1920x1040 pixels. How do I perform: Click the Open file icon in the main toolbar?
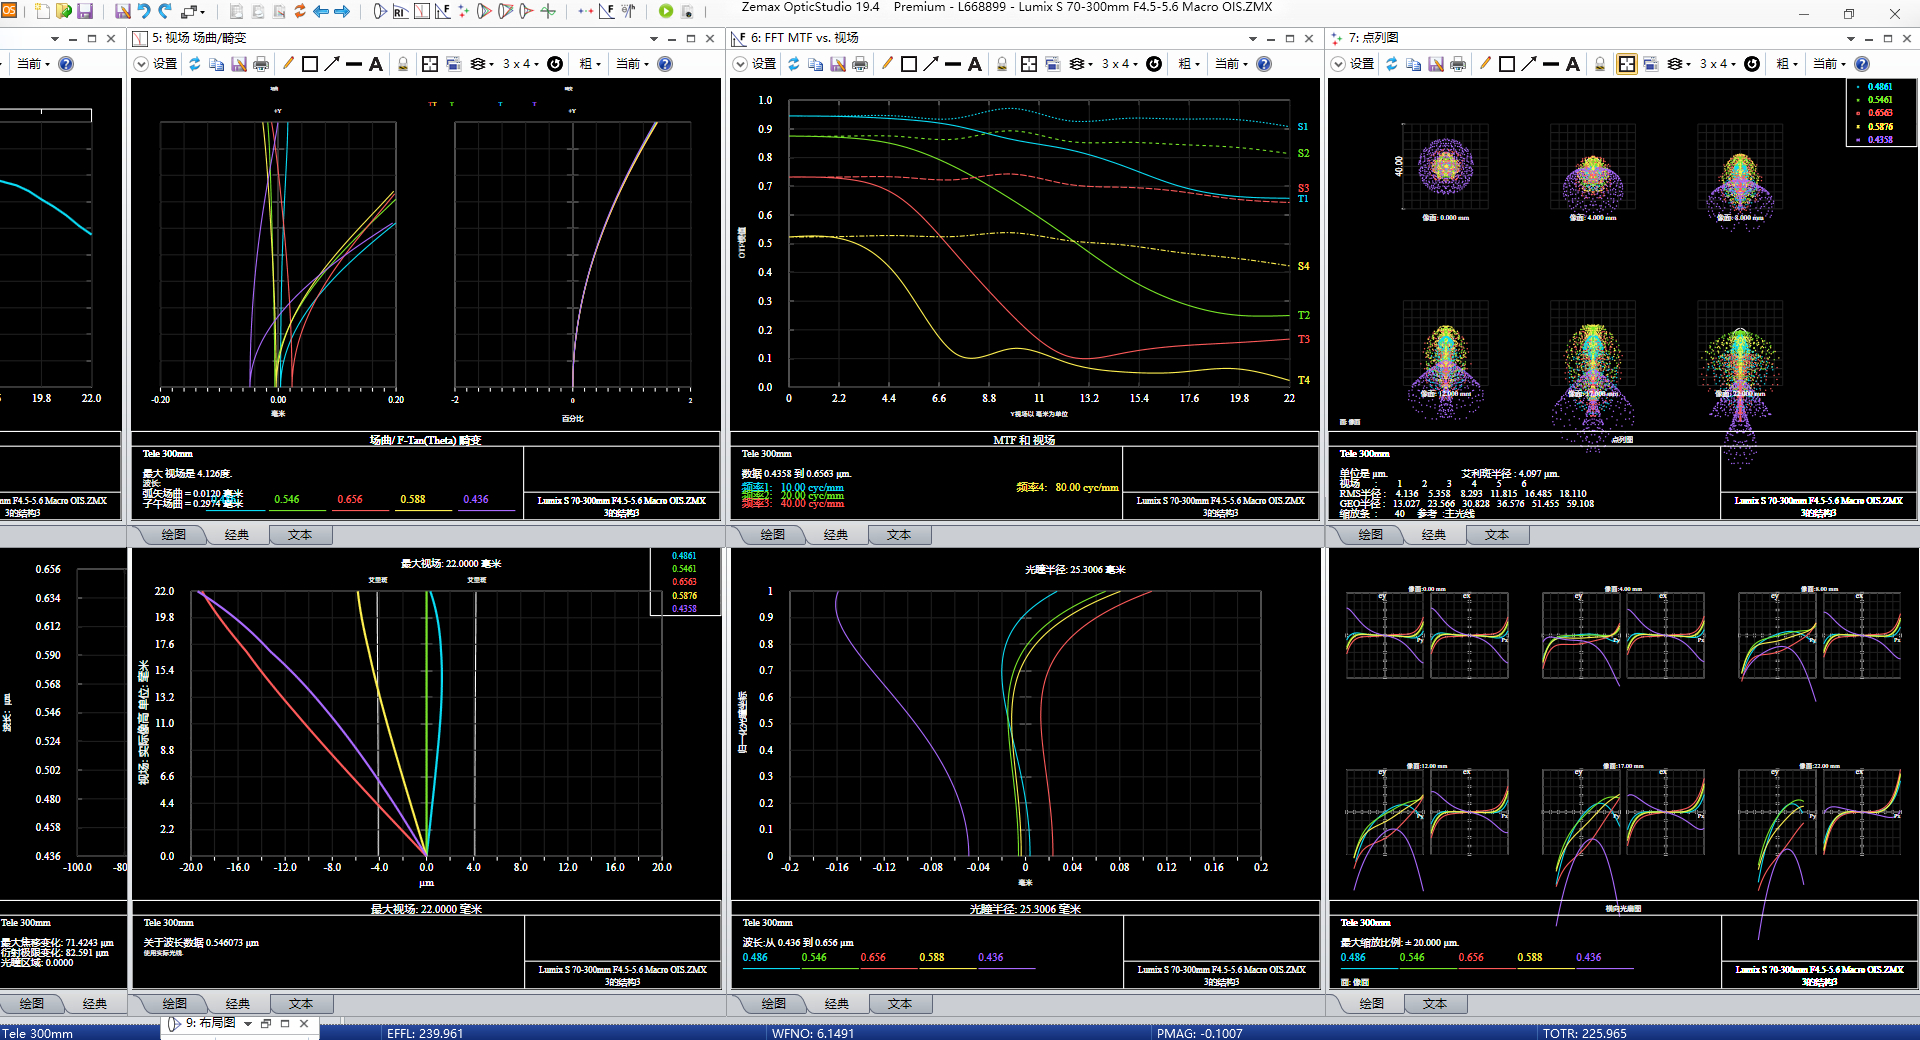pyautogui.click(x=64, y=11)
